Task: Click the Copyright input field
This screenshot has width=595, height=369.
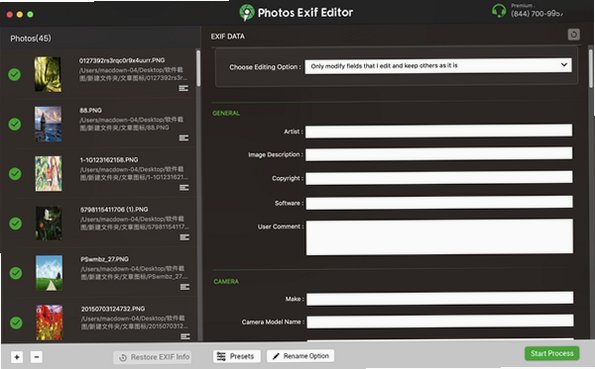Action: (439, 178)
